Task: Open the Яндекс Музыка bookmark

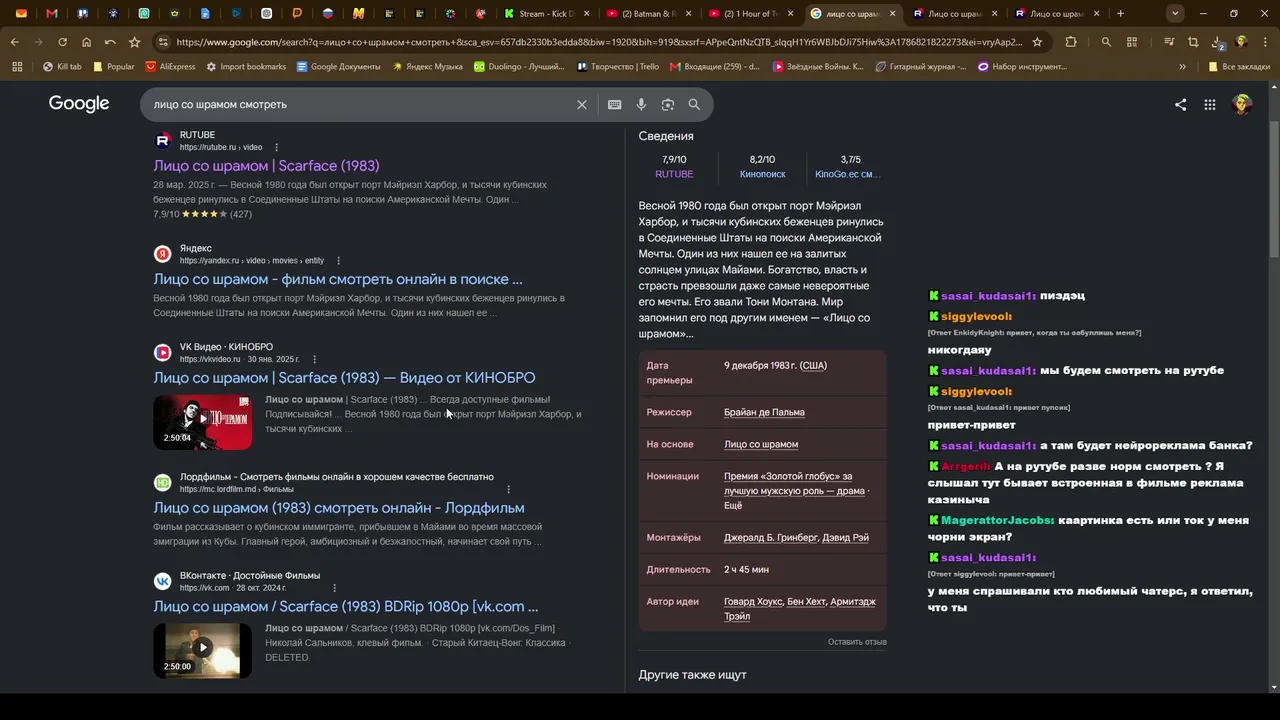Action: pyautogui.click(x=428, y=67)
